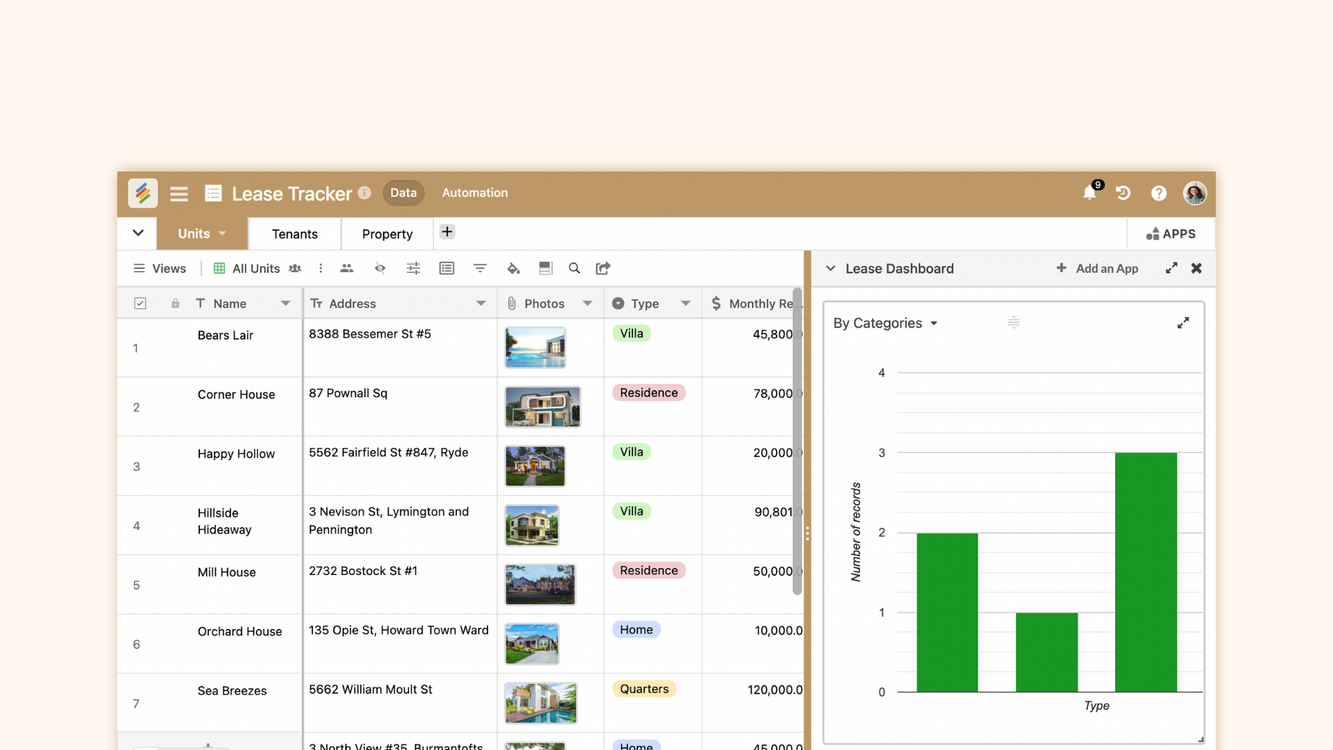
Task: Open the Automation section
Action: pyautogui.click(x=474, y=193)
